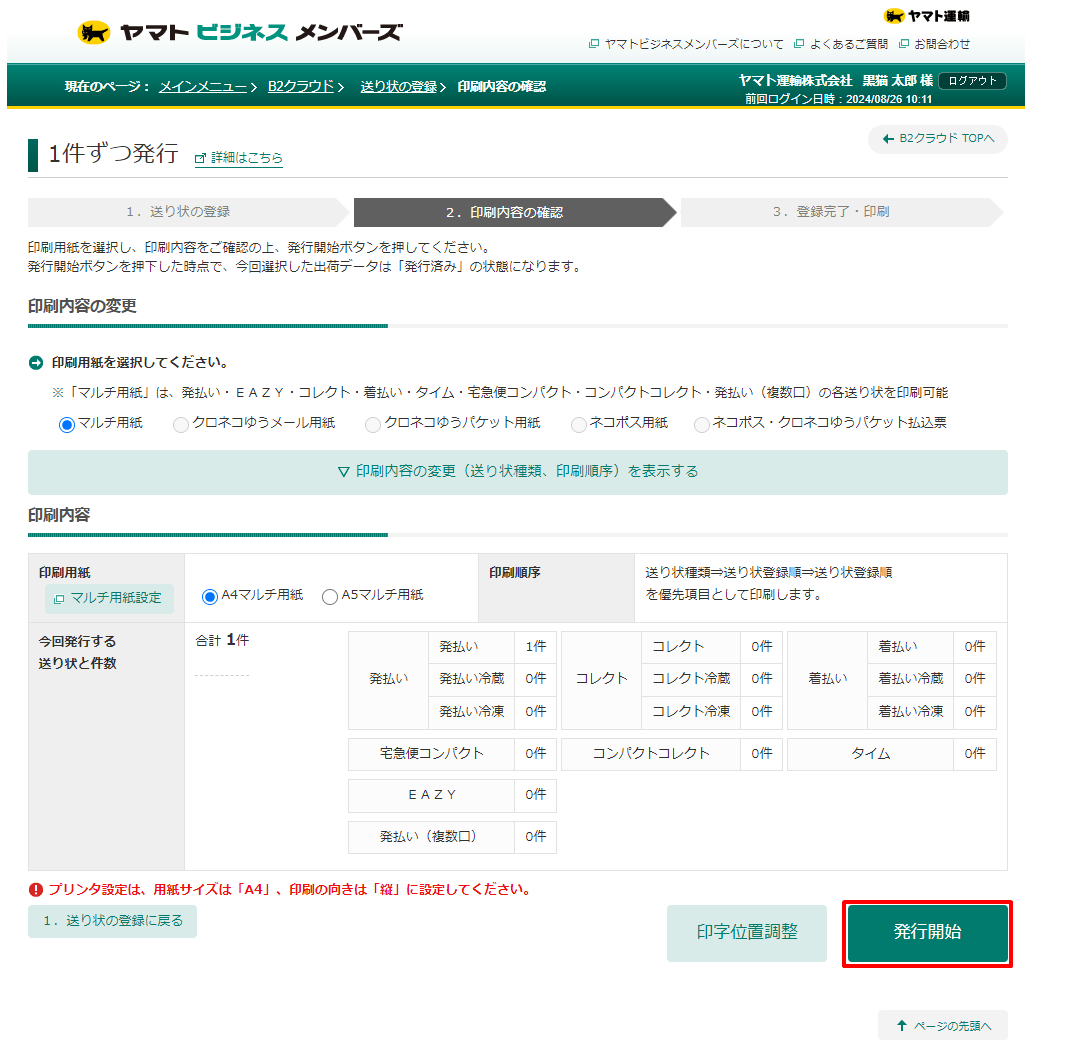Click the 合計 1件 text

tap(222, 640)
